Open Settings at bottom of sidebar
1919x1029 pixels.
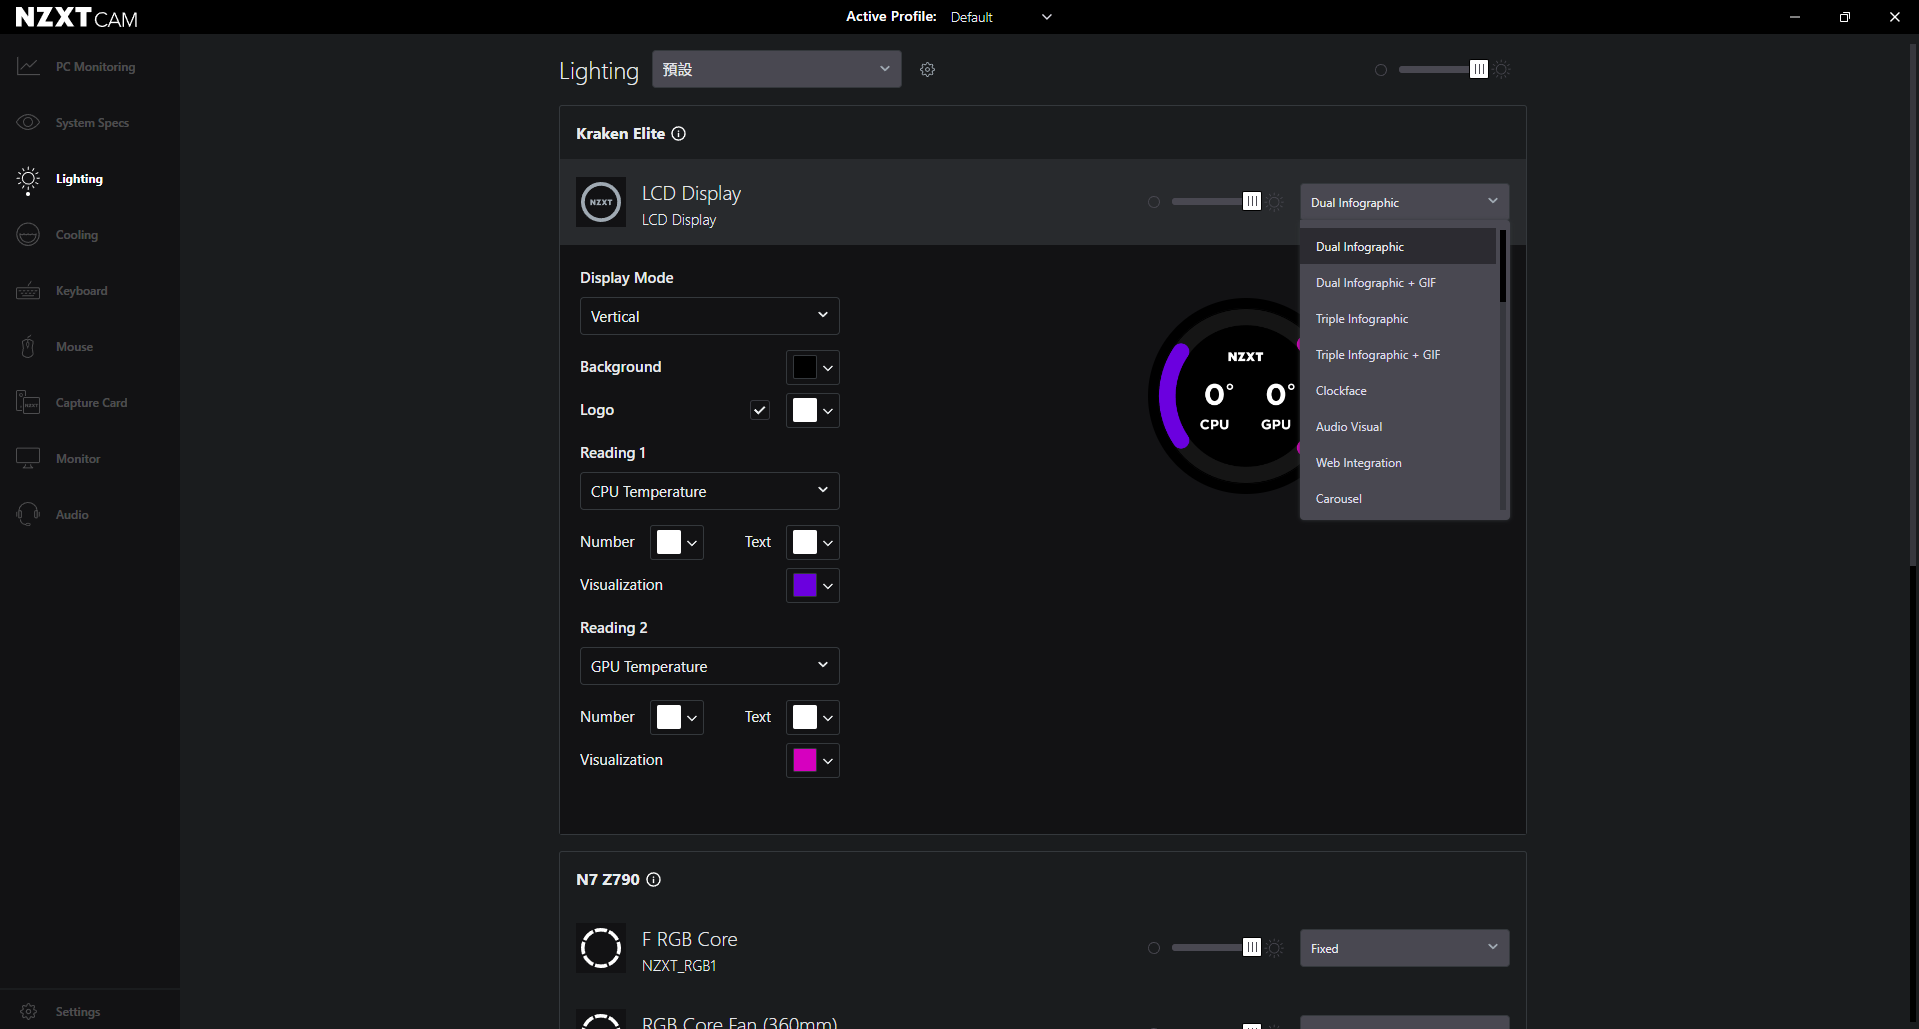pos(60,1011)
